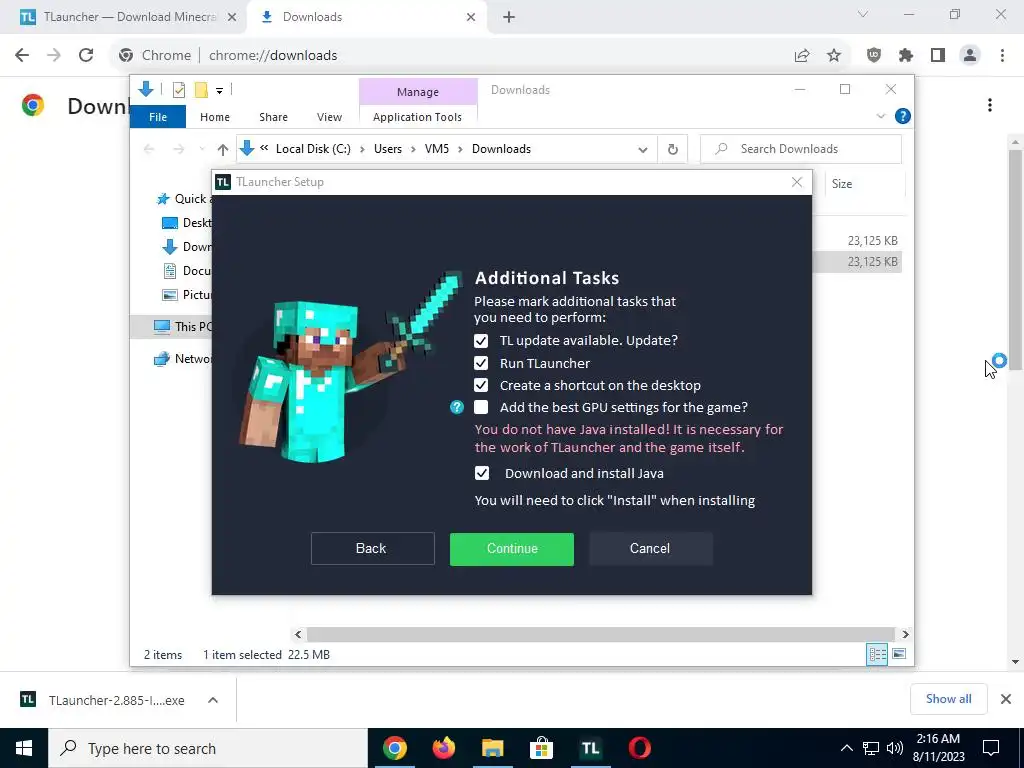Click the share page icon in Chrome

[x=802, y=56]
